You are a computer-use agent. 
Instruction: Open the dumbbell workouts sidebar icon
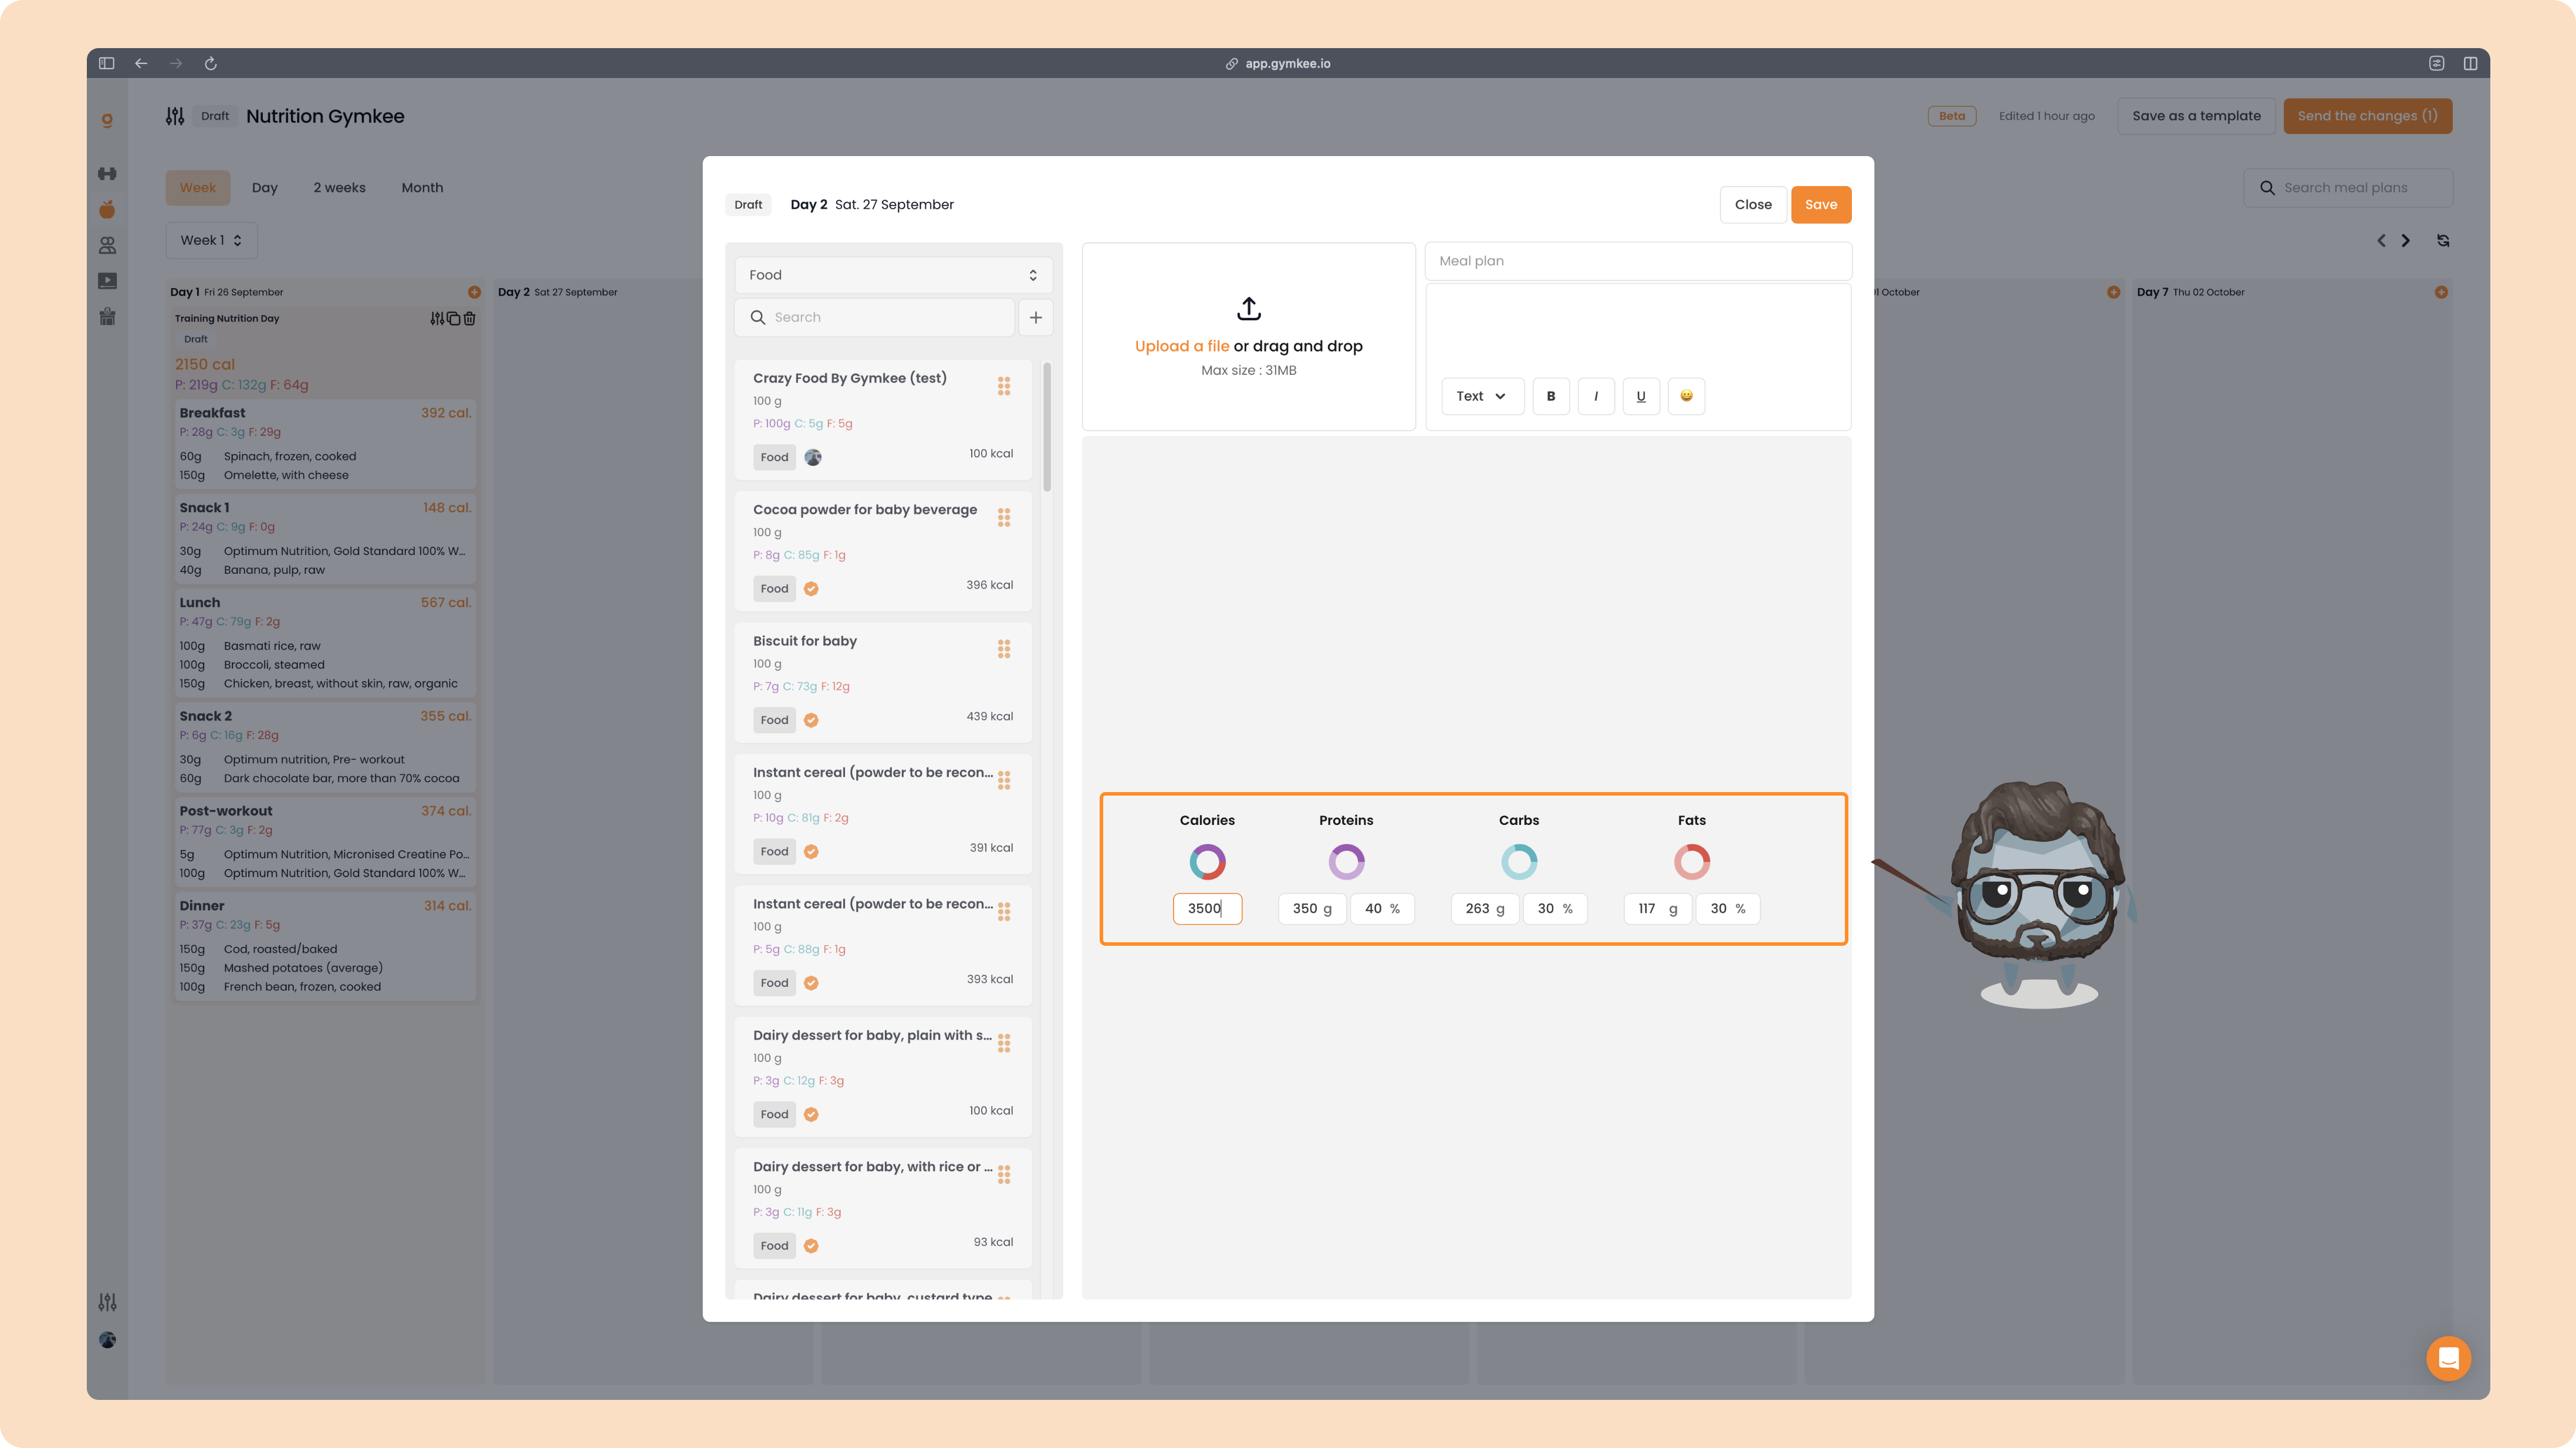(x=107, y=174)
